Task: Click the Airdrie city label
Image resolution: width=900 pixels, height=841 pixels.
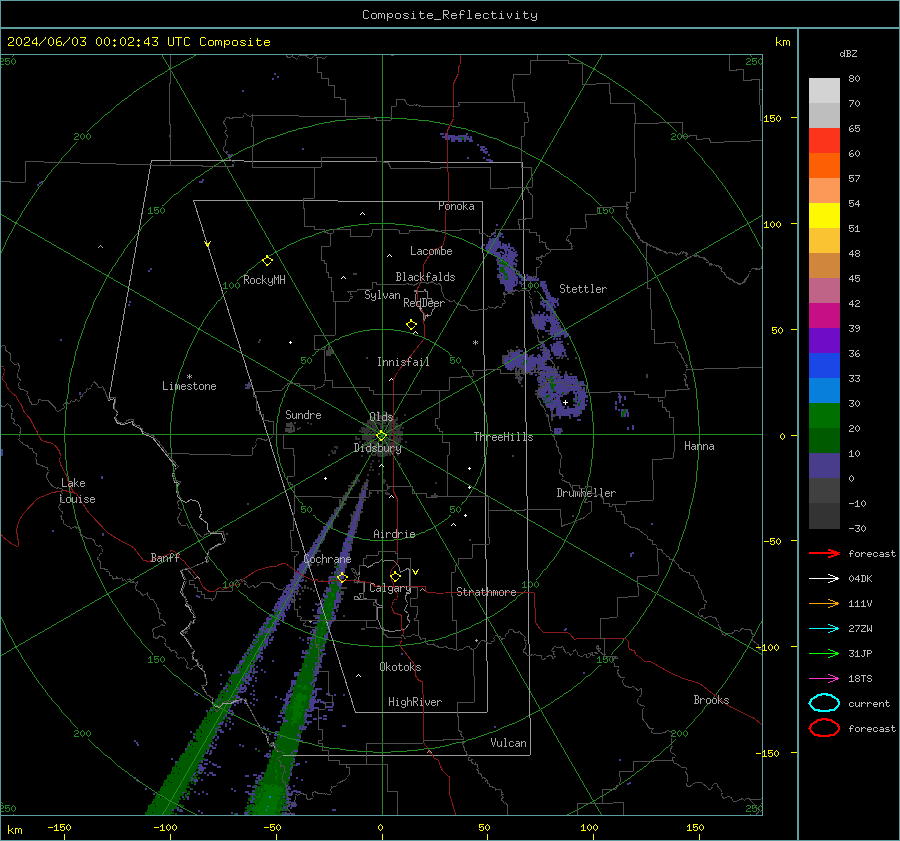Action: [394, 534]
